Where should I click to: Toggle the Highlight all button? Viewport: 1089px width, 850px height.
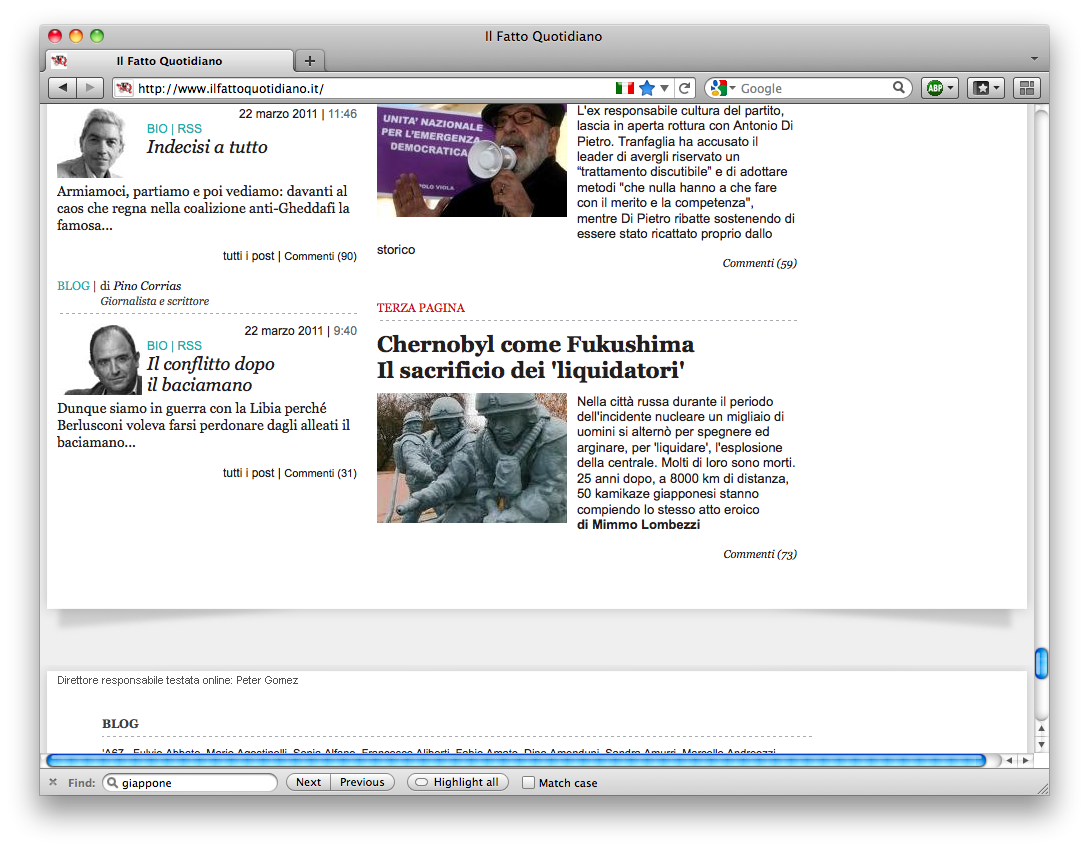(458, 782)
